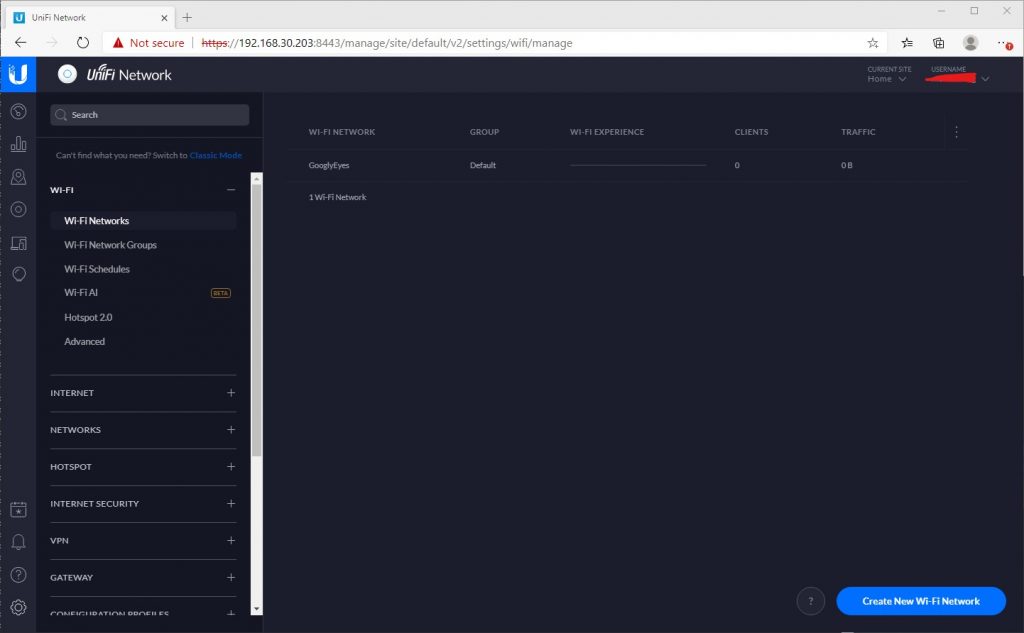Open the Dashboard speedometer icon in sidebar
Viewport: 1024px width, 633px height.
pyautogui.click(x=18, y=111)
